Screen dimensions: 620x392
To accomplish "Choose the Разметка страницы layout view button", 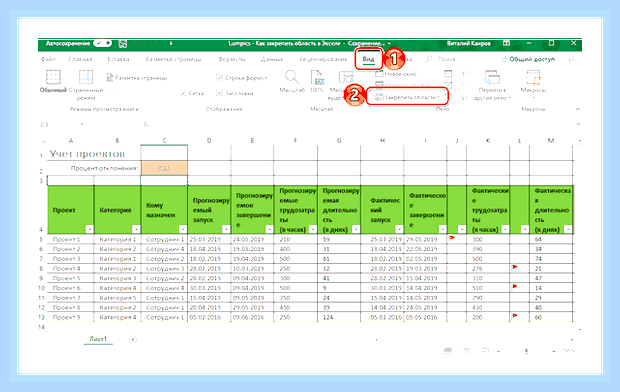I will [137, 78].
